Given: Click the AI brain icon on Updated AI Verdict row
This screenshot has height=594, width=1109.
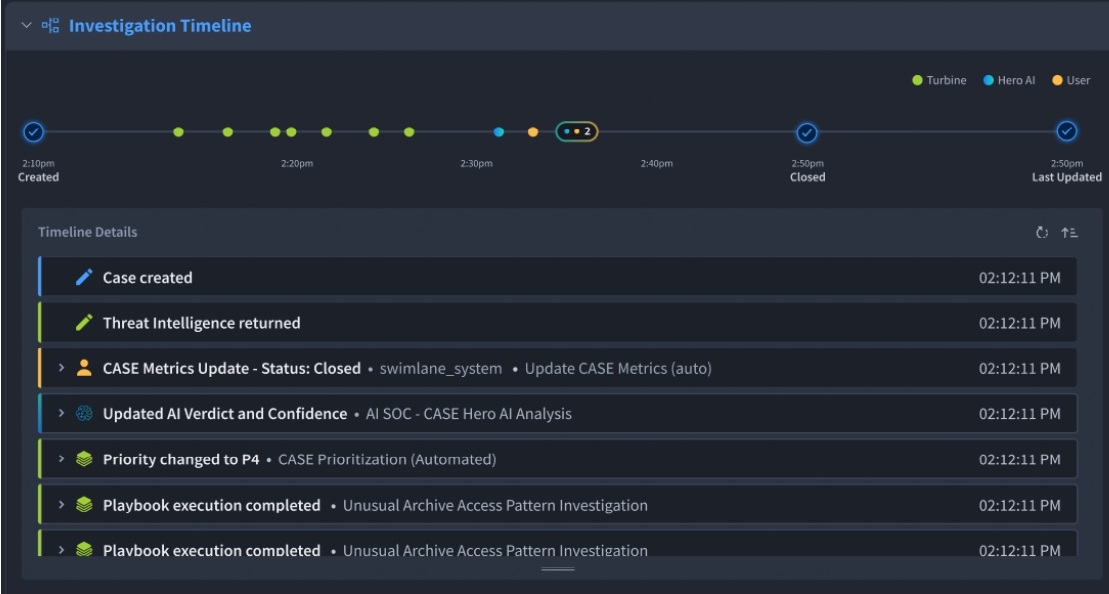Looking at the screenshot, I should click(84, 414).
